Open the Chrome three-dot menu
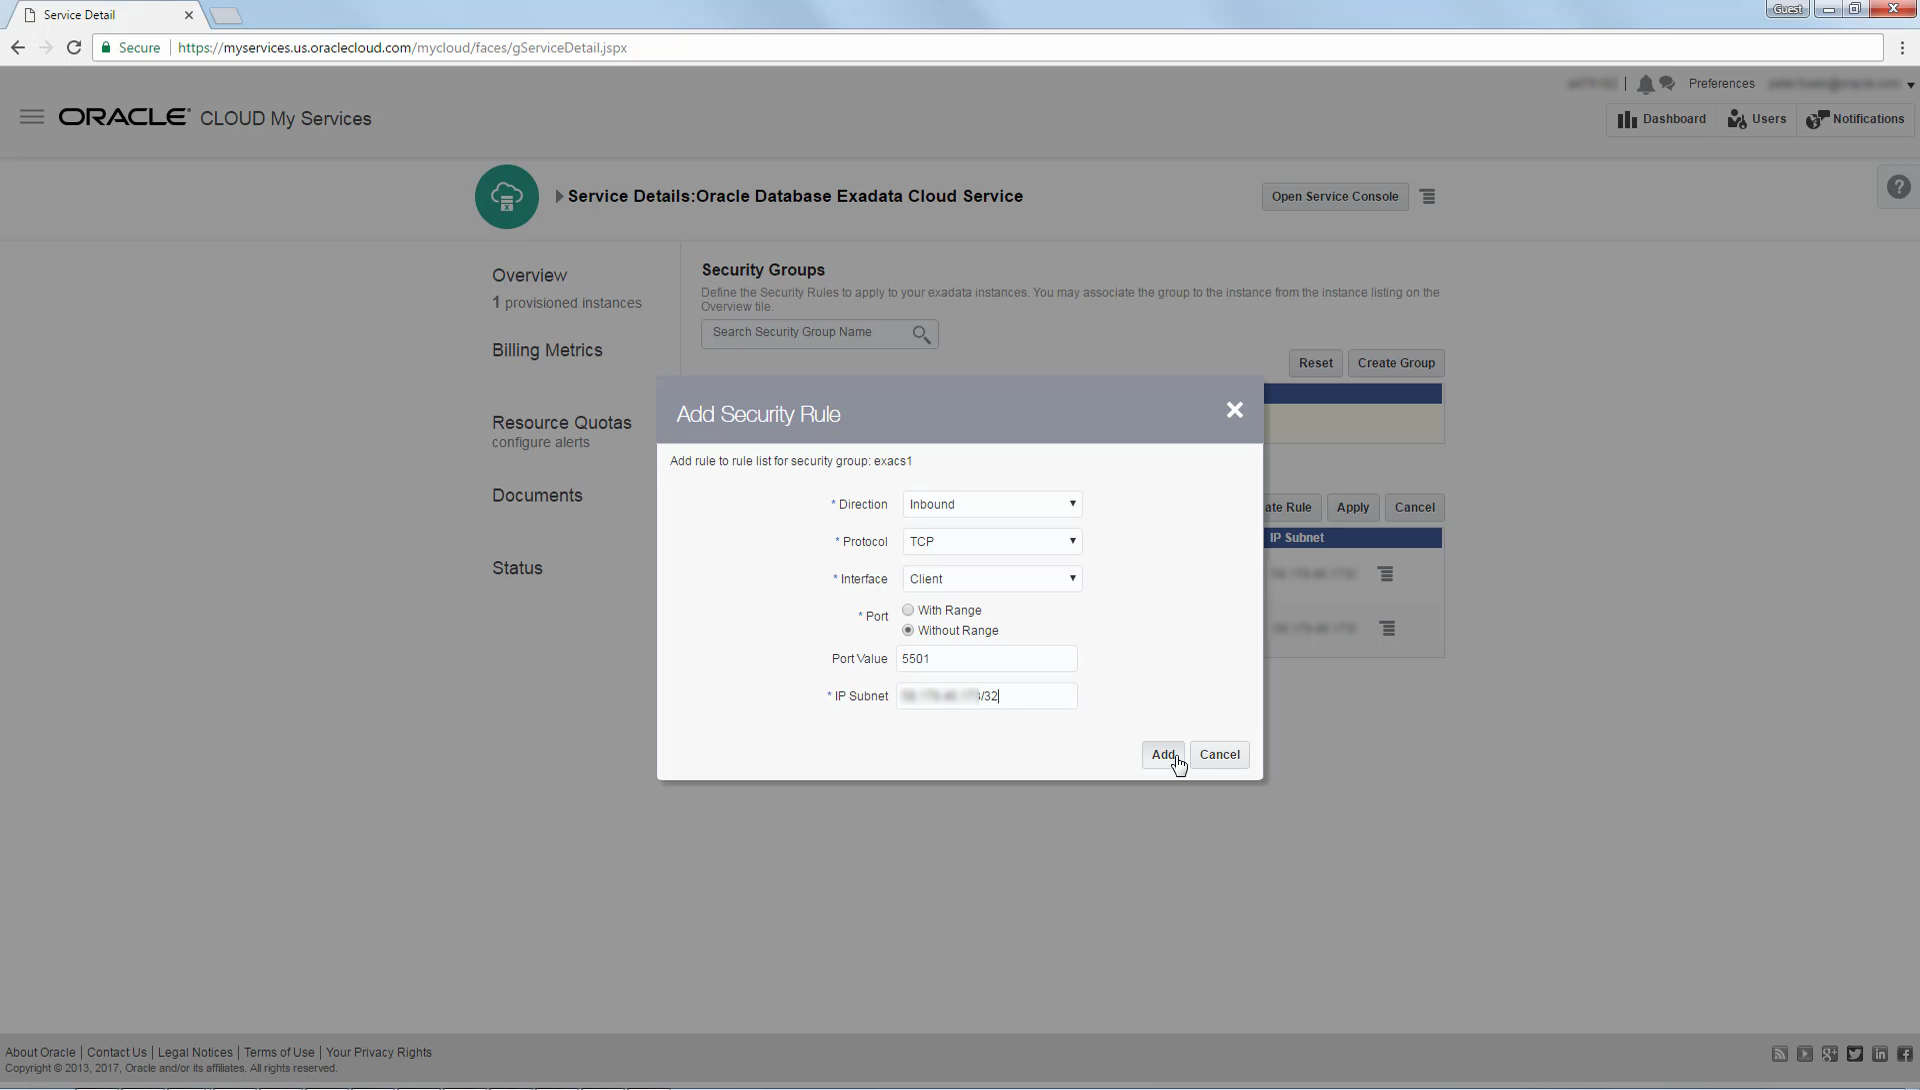This screenshot has height=1090, width=1920. (1902, 47)
